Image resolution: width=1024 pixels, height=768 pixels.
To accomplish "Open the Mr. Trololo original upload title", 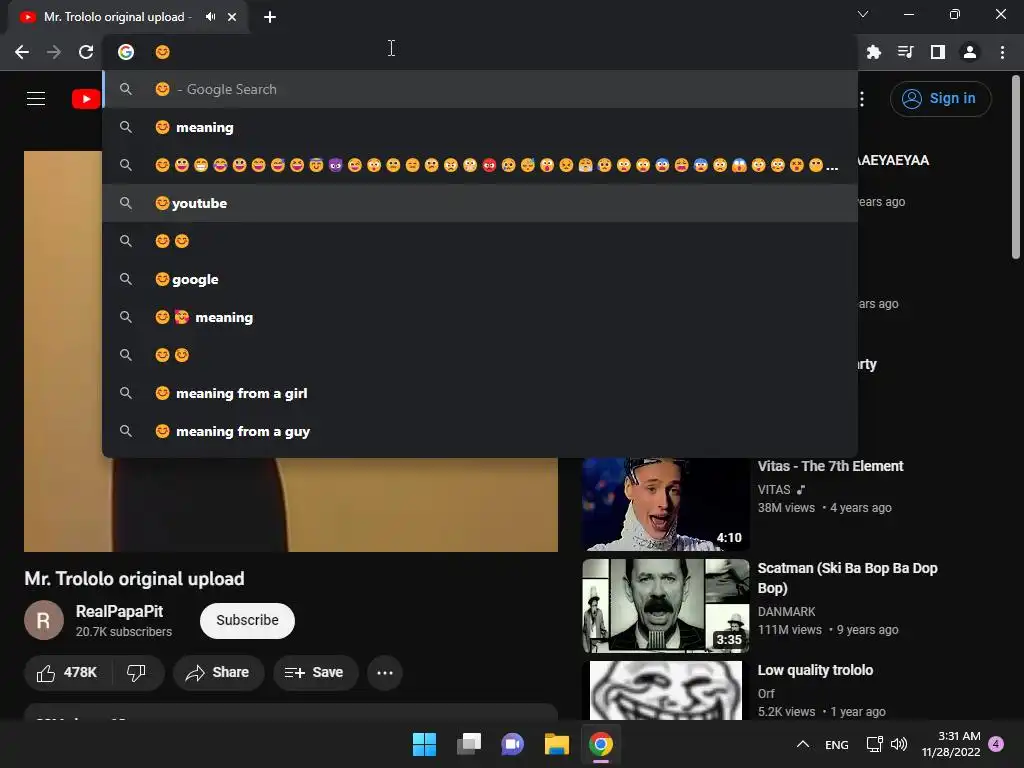I will click(x=134, y=579).
